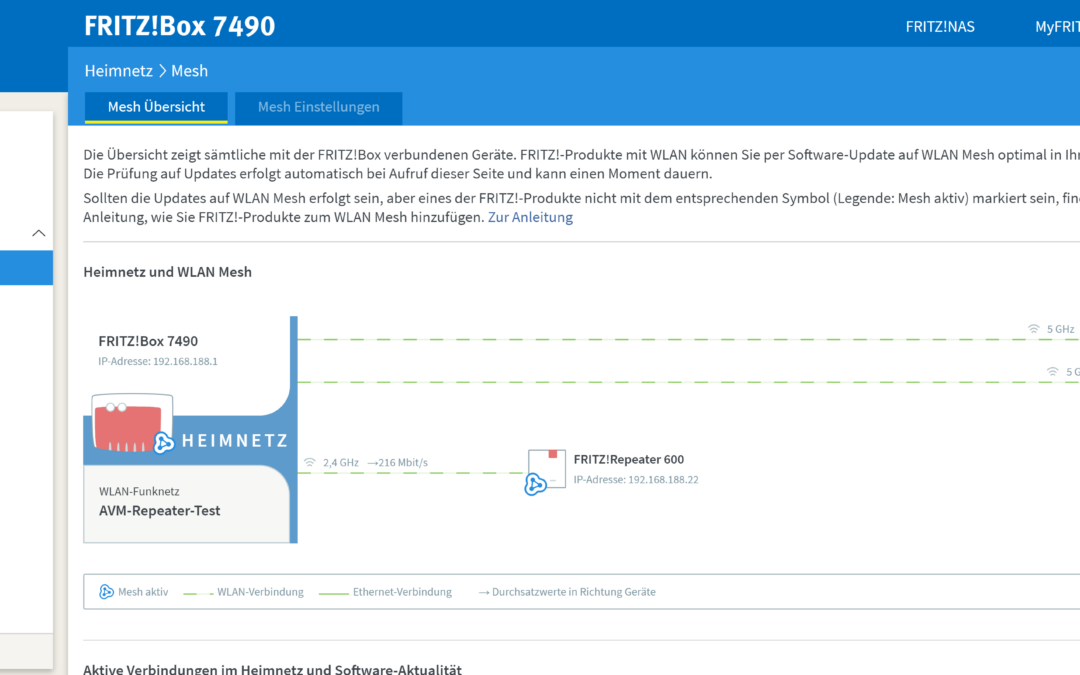This screenshot has height=675, width=1080.
Task: Click the FRITZ!Repeater 600 name label
Action: pos(629,459)
